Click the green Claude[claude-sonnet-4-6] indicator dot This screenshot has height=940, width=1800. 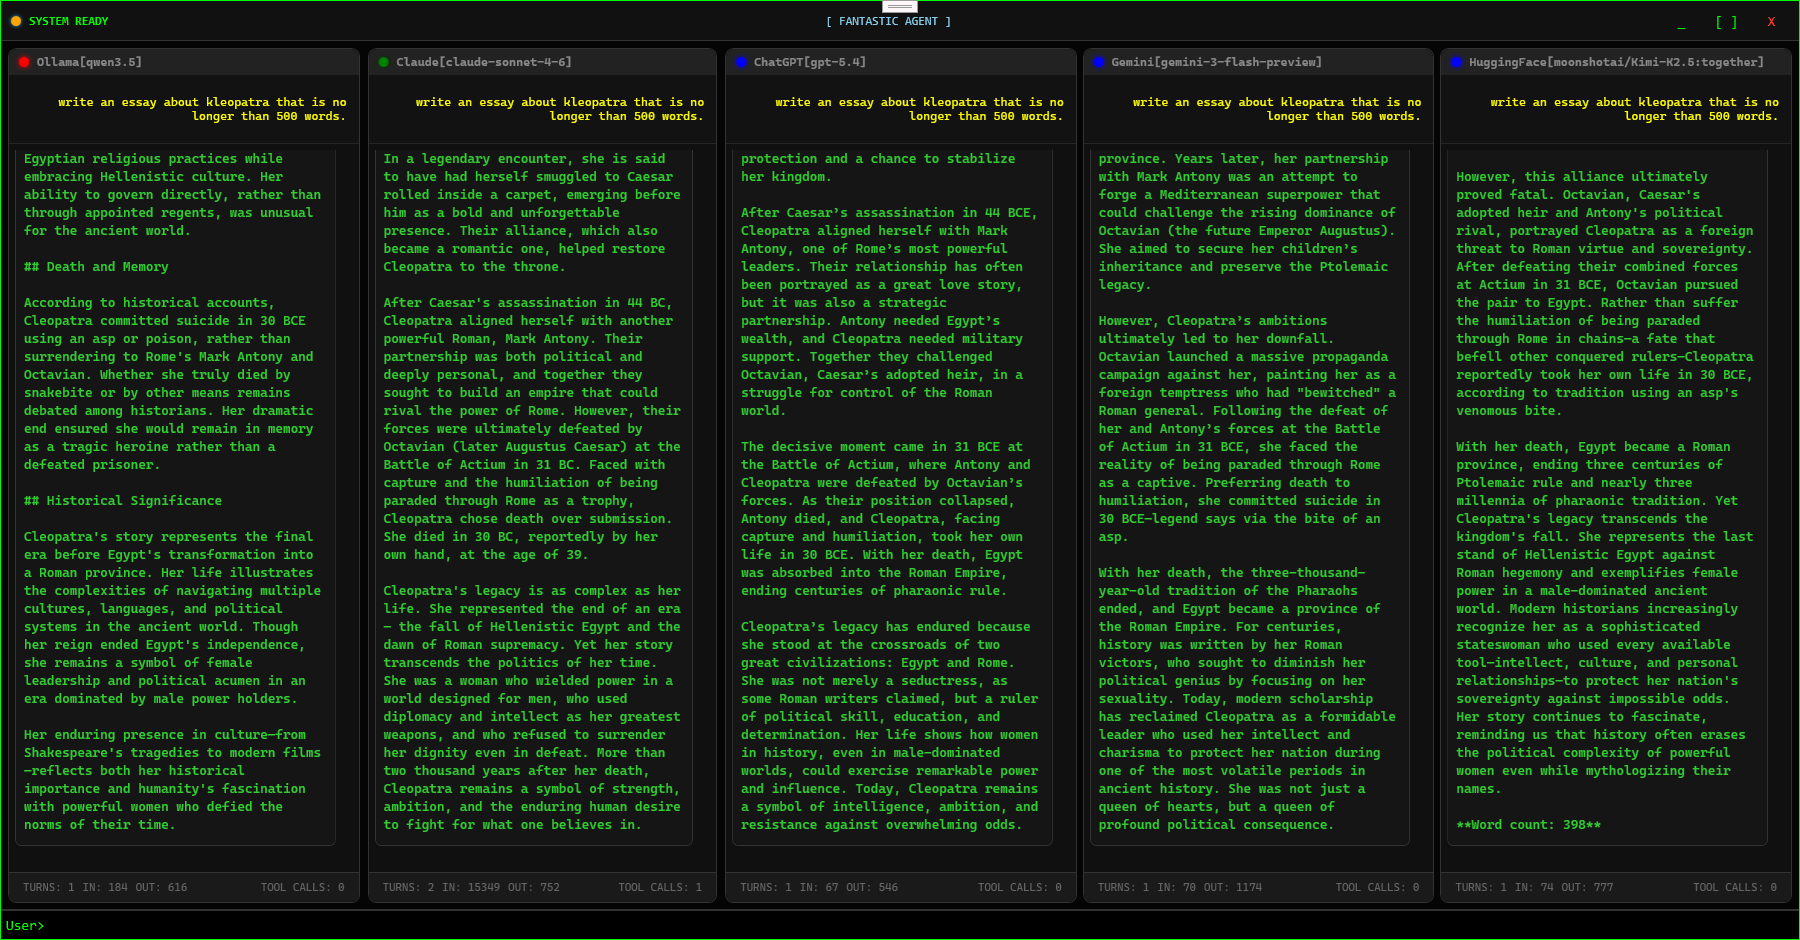point(384,62)
